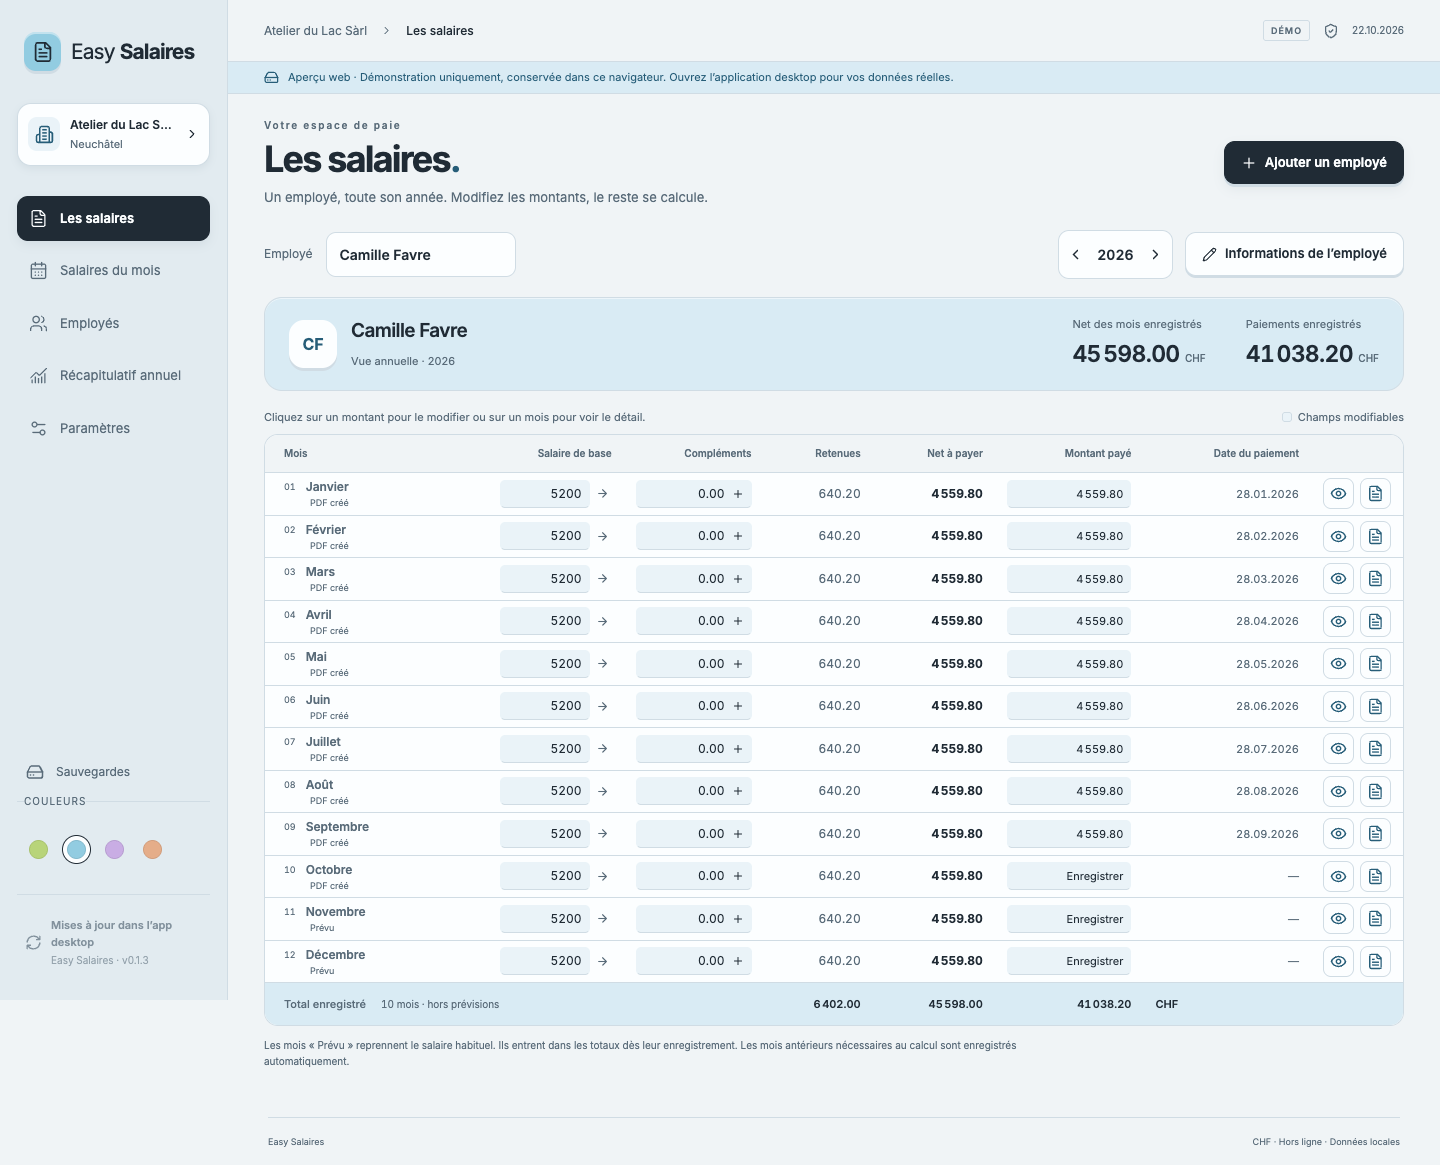The image size is (1440, 1165).
Task: Open the PDF document icon for Mars
Action: click(1375, 579)
